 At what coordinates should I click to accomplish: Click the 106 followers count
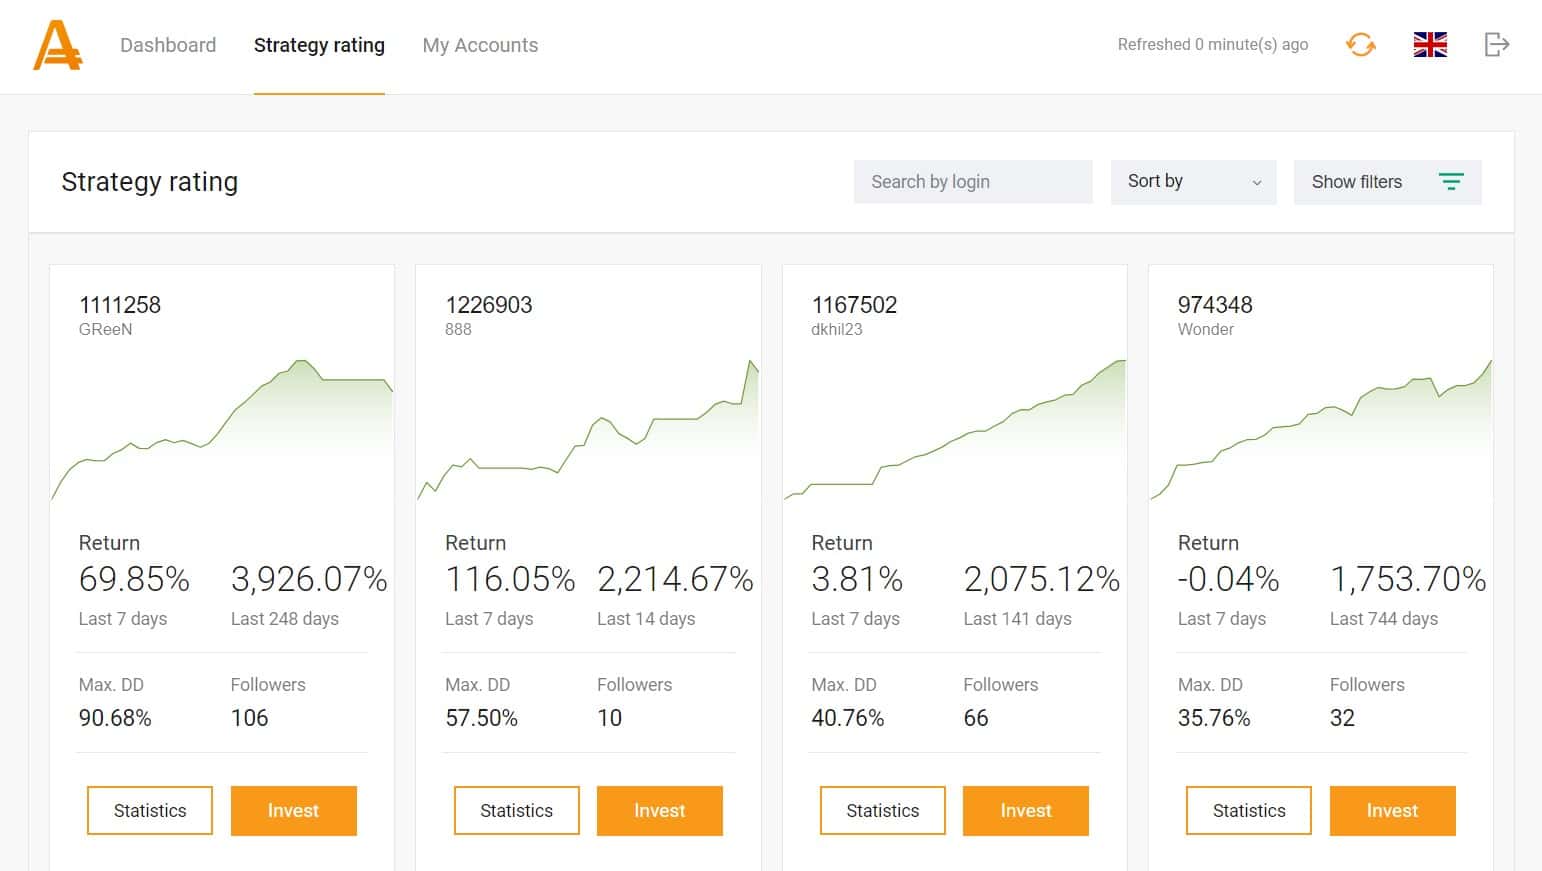[x=249, y=718]
